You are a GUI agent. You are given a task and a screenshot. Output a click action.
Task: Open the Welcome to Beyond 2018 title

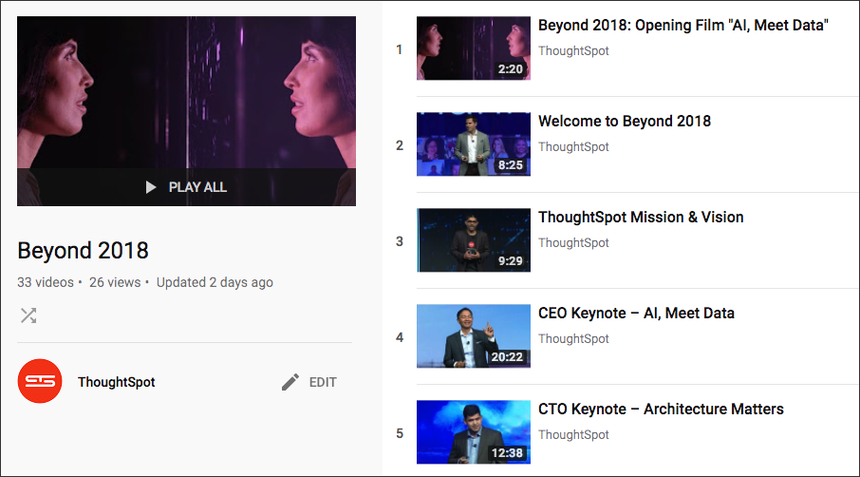(624, 121)
